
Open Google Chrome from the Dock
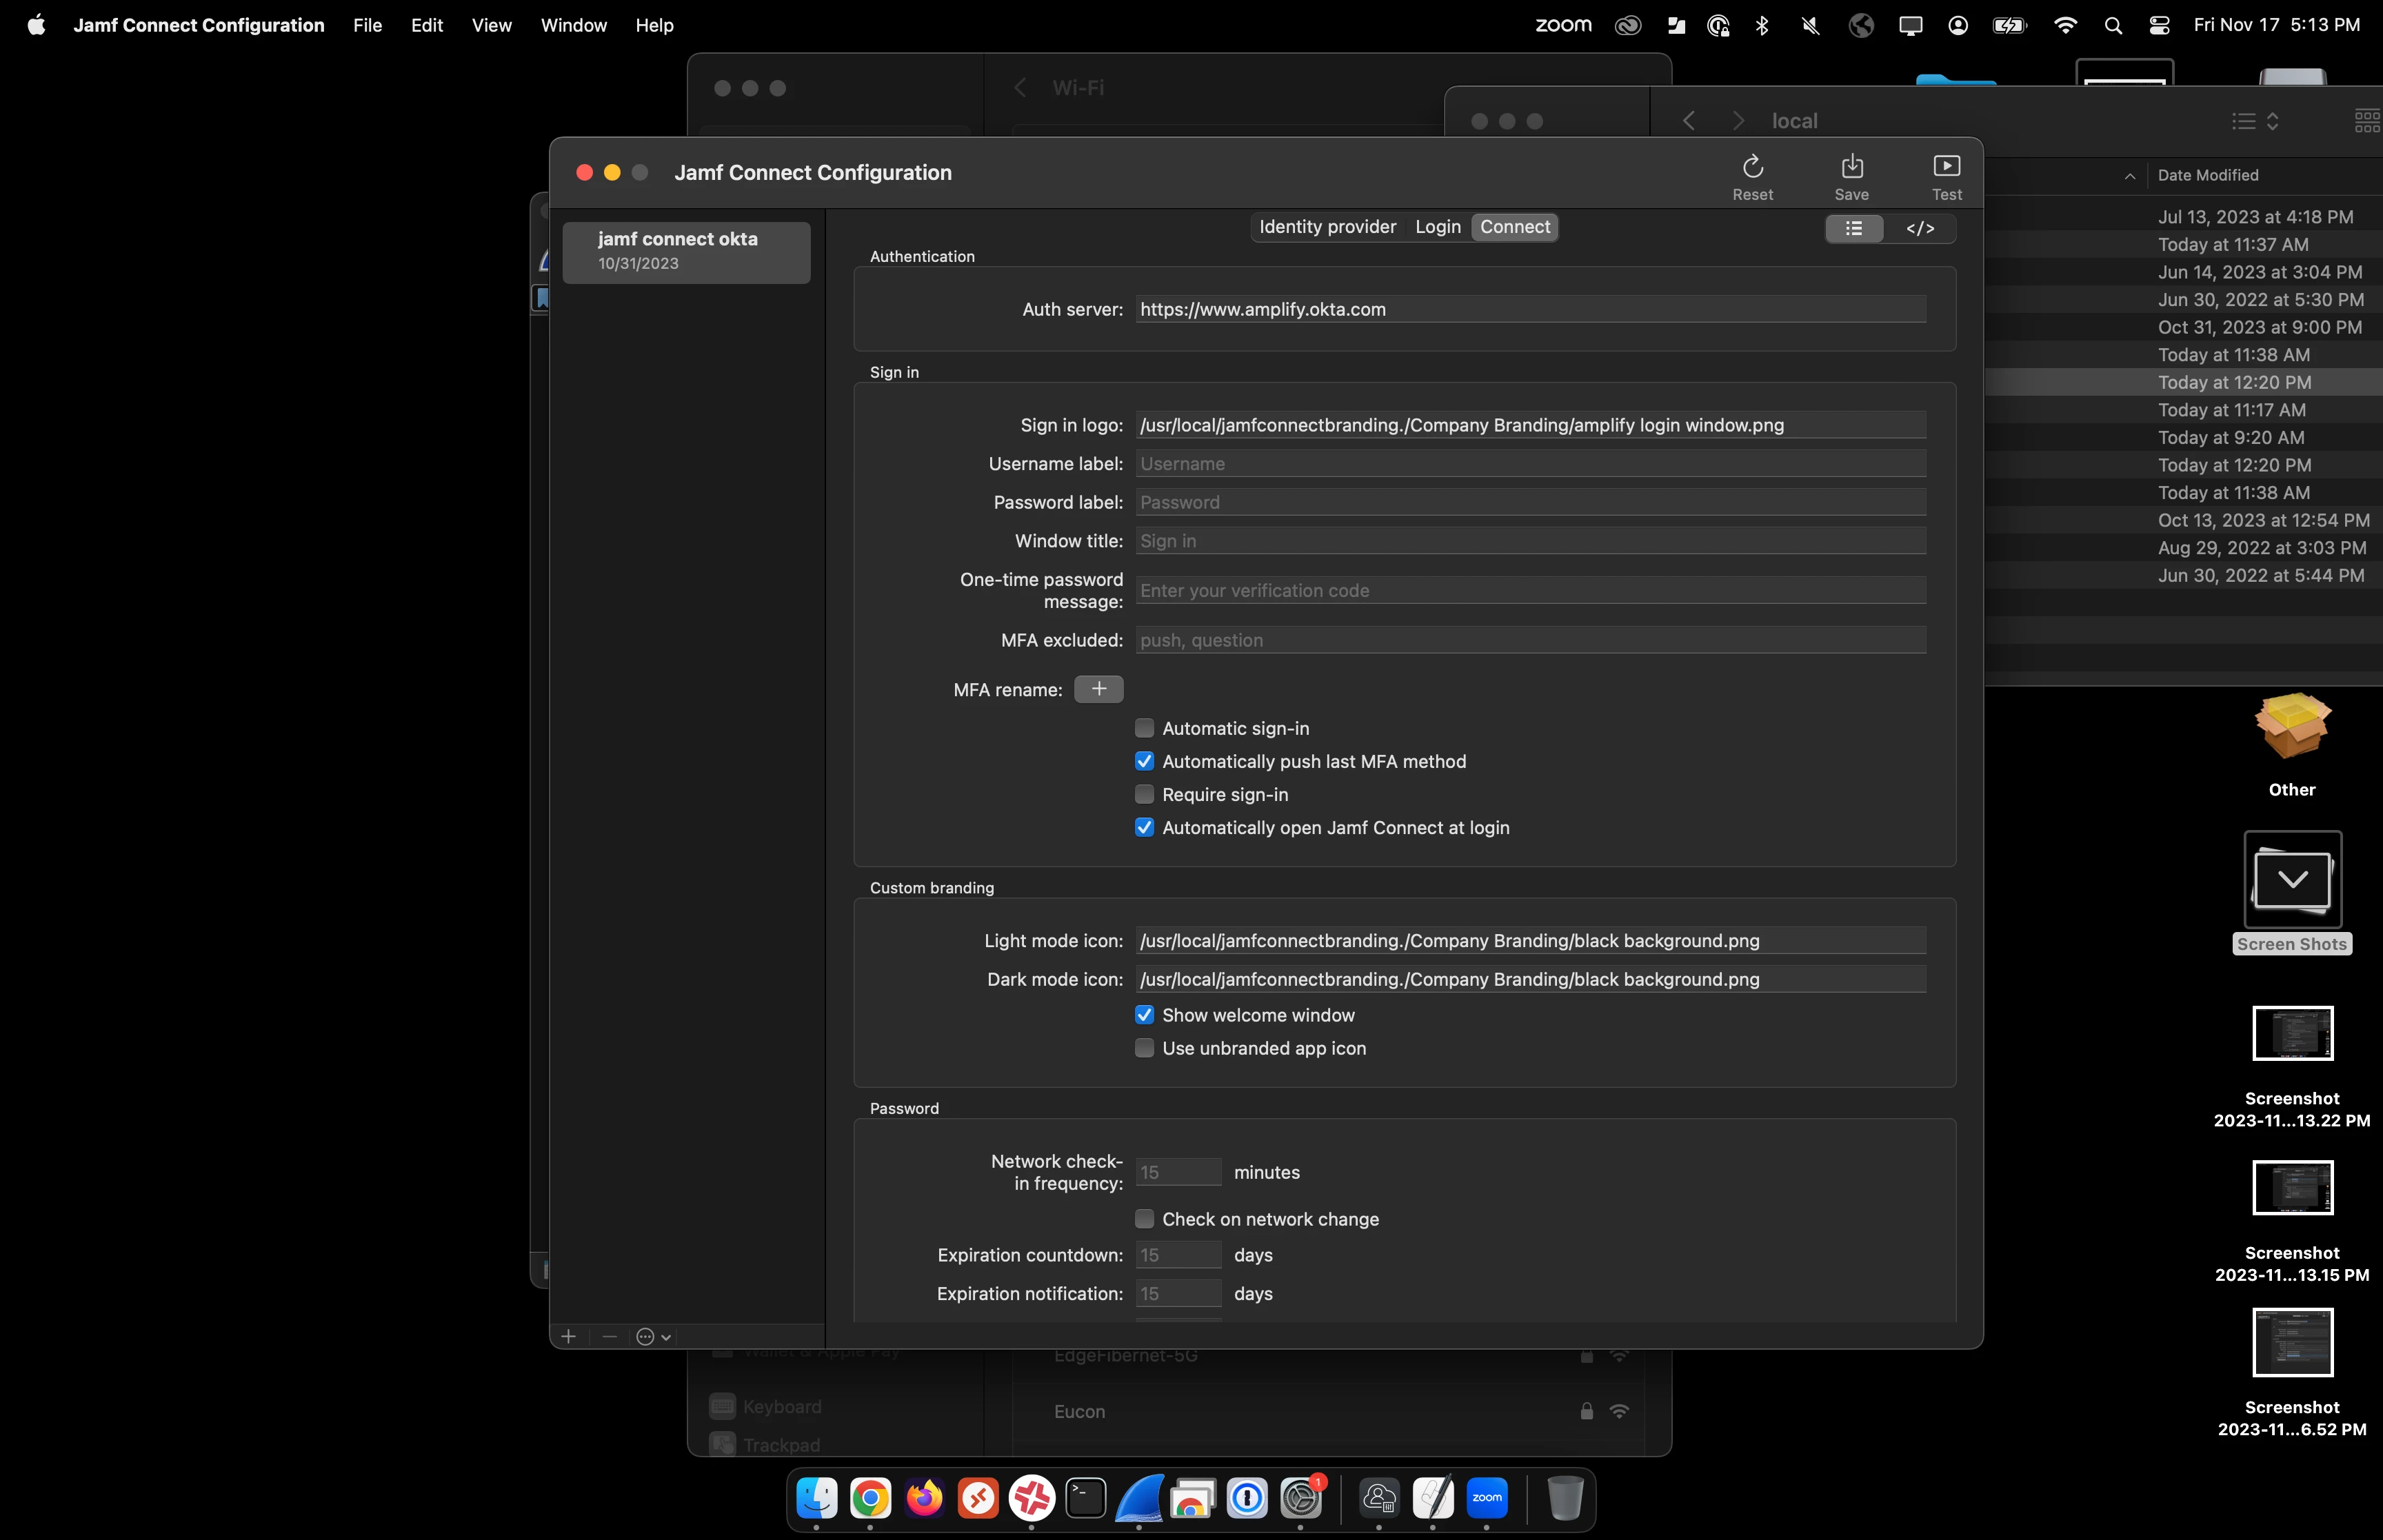coord(870,1498)
